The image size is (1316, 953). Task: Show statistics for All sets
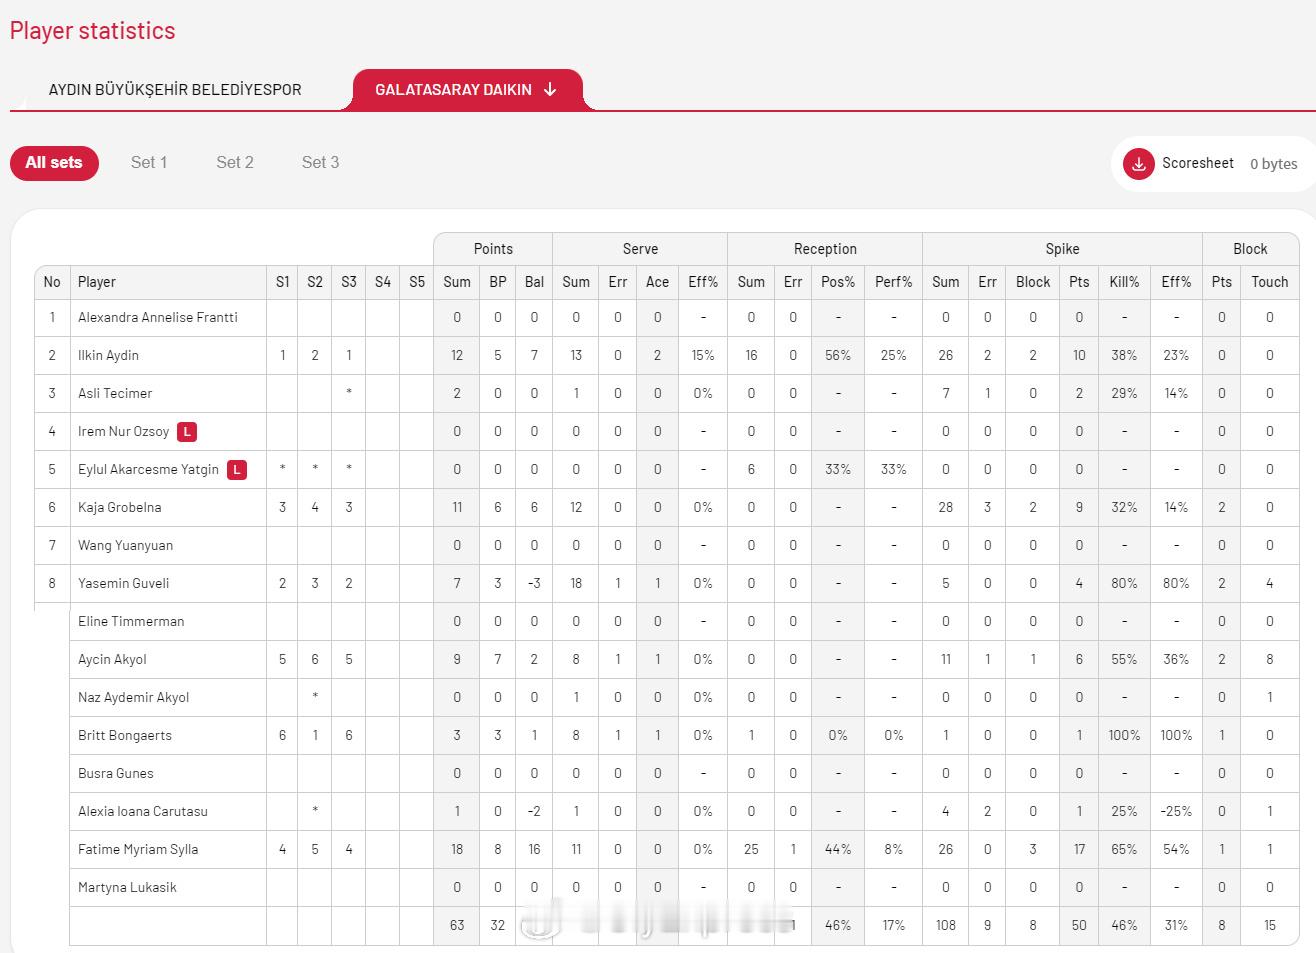click(x=54, y=163)
